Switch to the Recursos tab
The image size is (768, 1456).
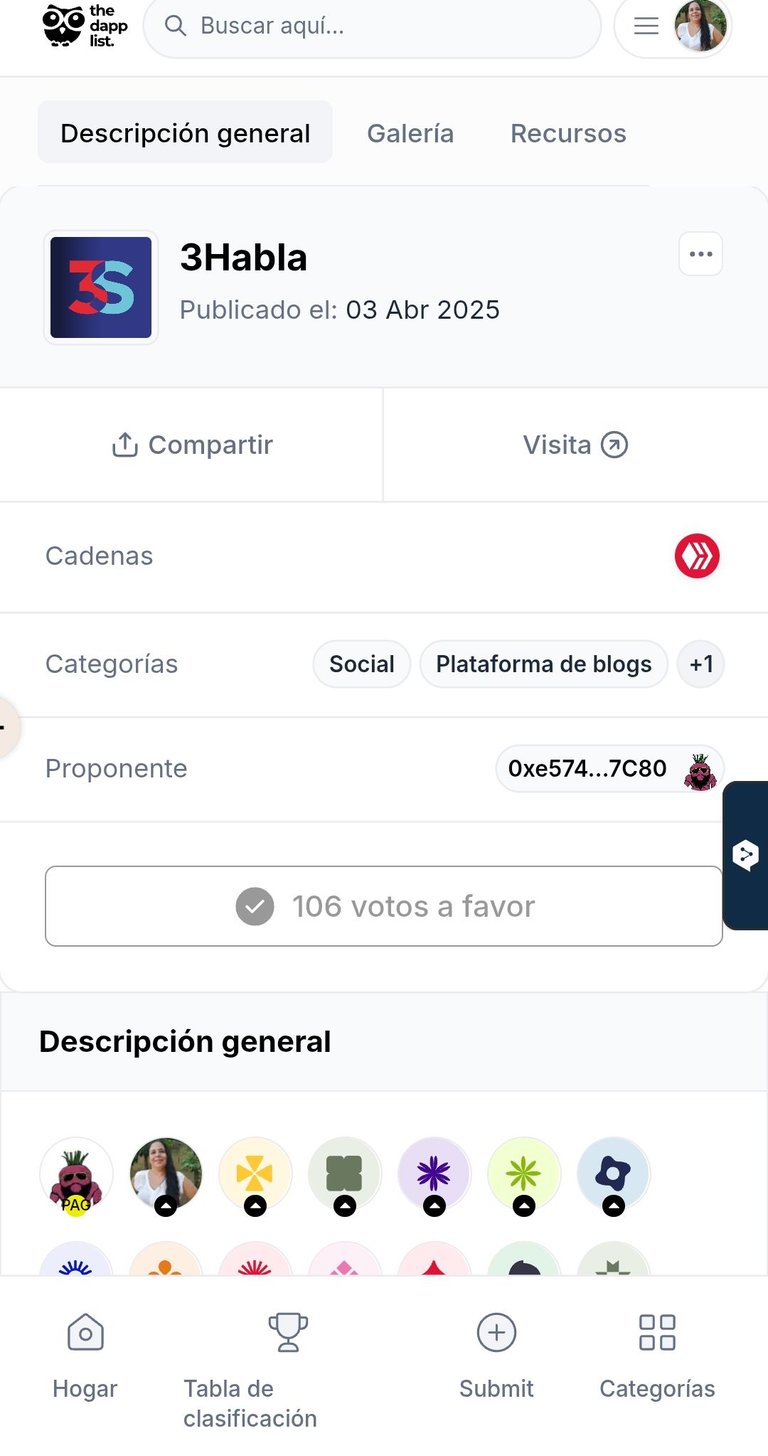568,133
